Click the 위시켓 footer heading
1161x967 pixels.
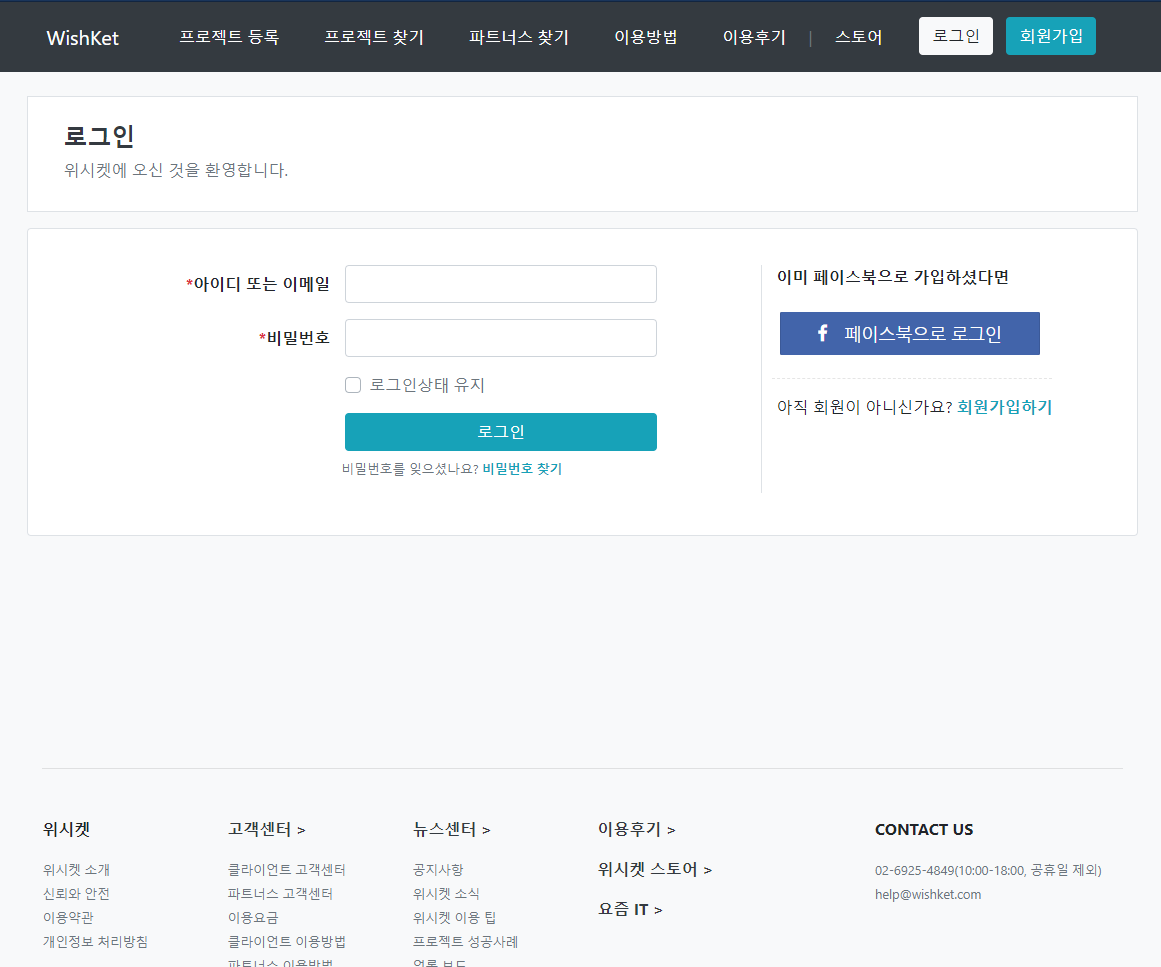(66, 829)
